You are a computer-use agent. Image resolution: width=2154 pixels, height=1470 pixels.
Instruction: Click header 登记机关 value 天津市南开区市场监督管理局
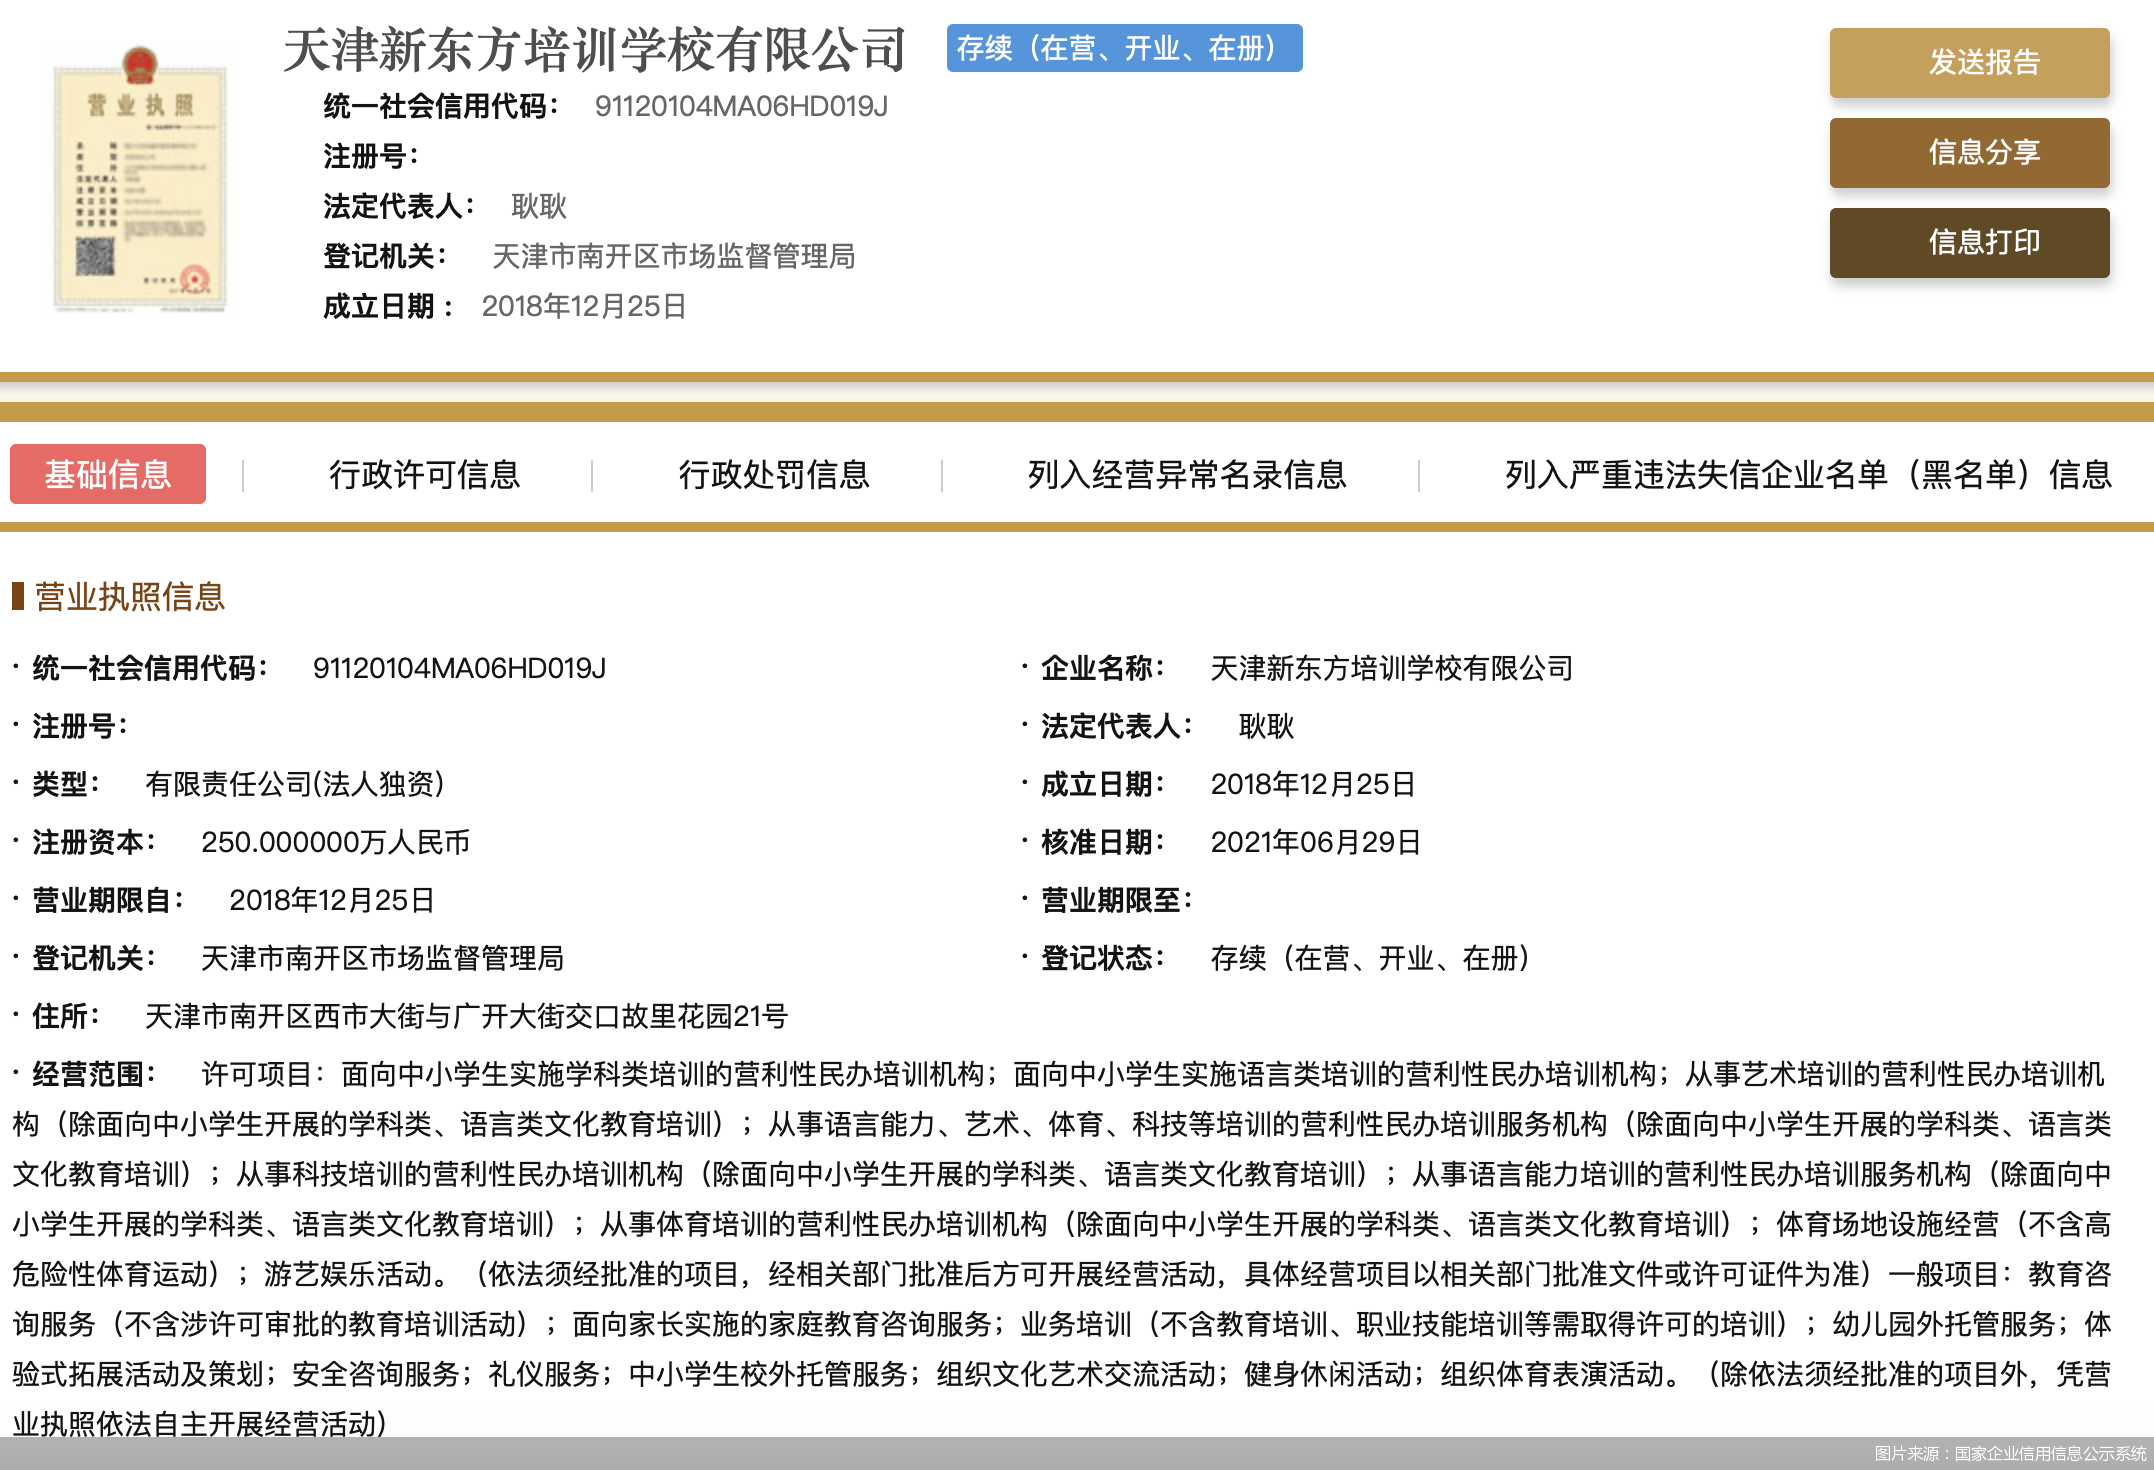[x=674, y=256]
